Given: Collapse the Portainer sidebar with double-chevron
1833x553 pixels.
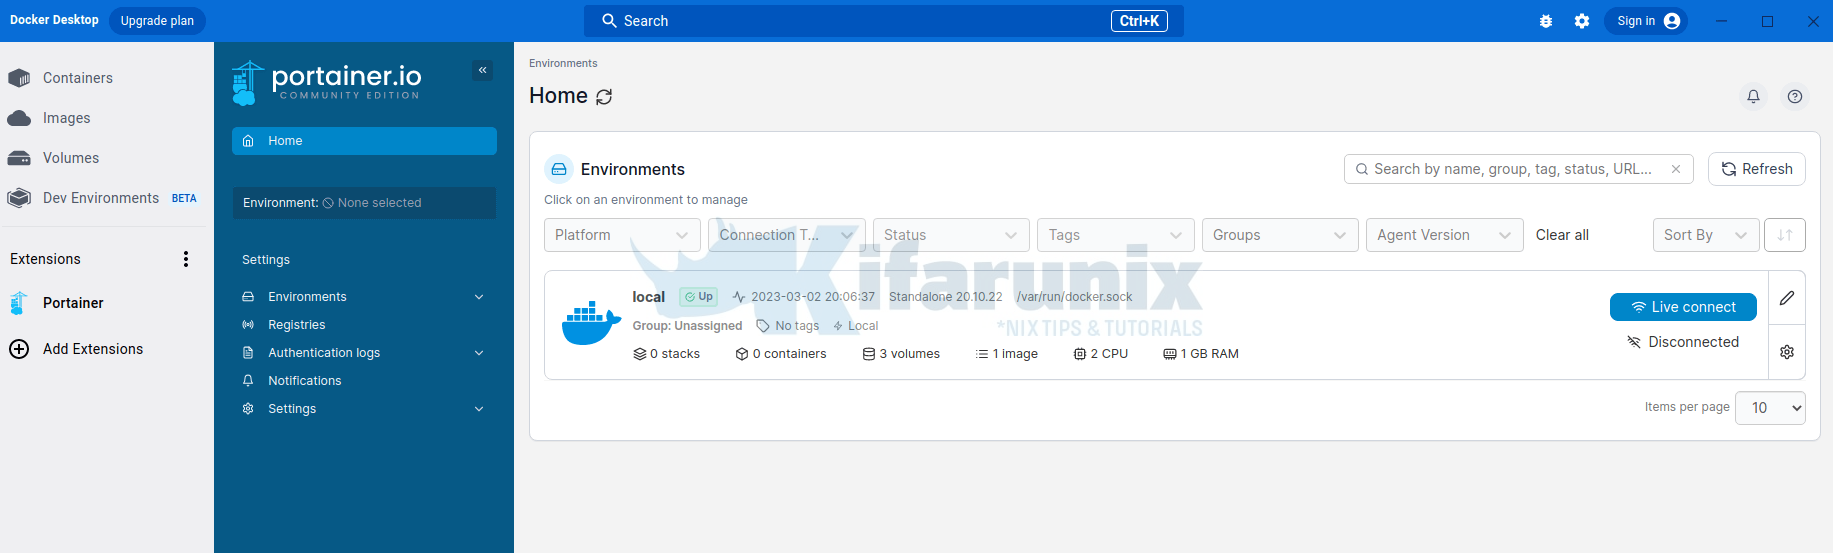Looking at the screenshot, I should [x=482, y=70].
